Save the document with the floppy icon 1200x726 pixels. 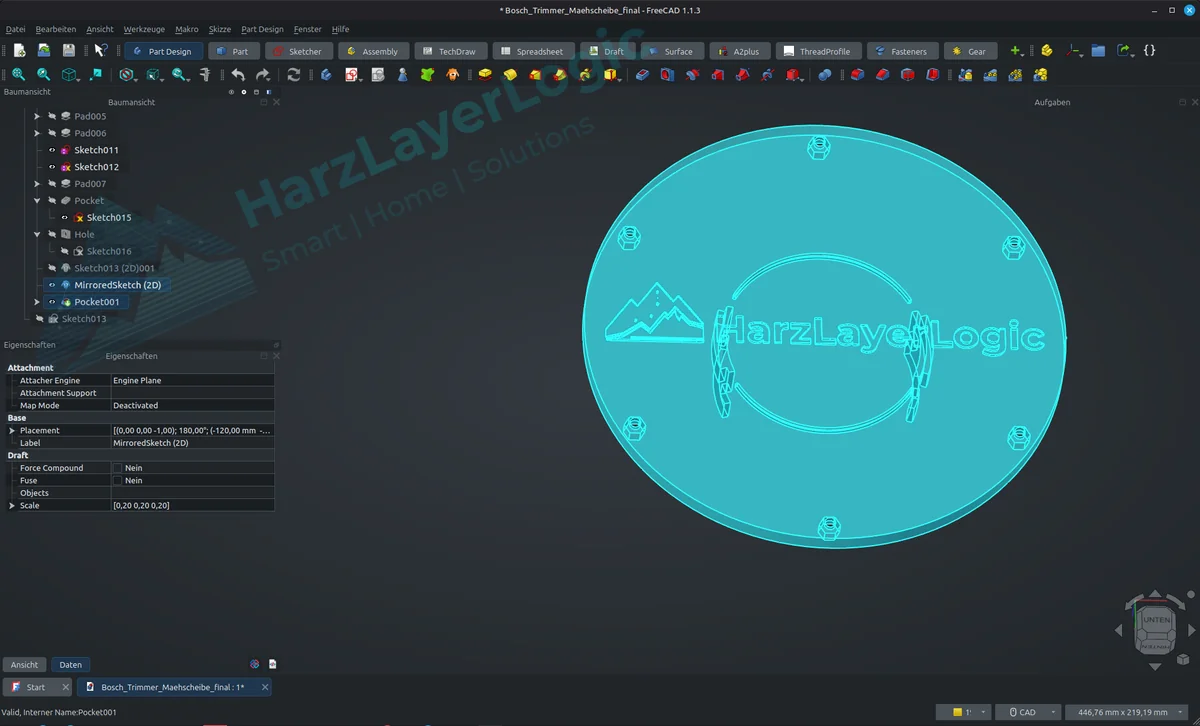click(x=69, y=51)
